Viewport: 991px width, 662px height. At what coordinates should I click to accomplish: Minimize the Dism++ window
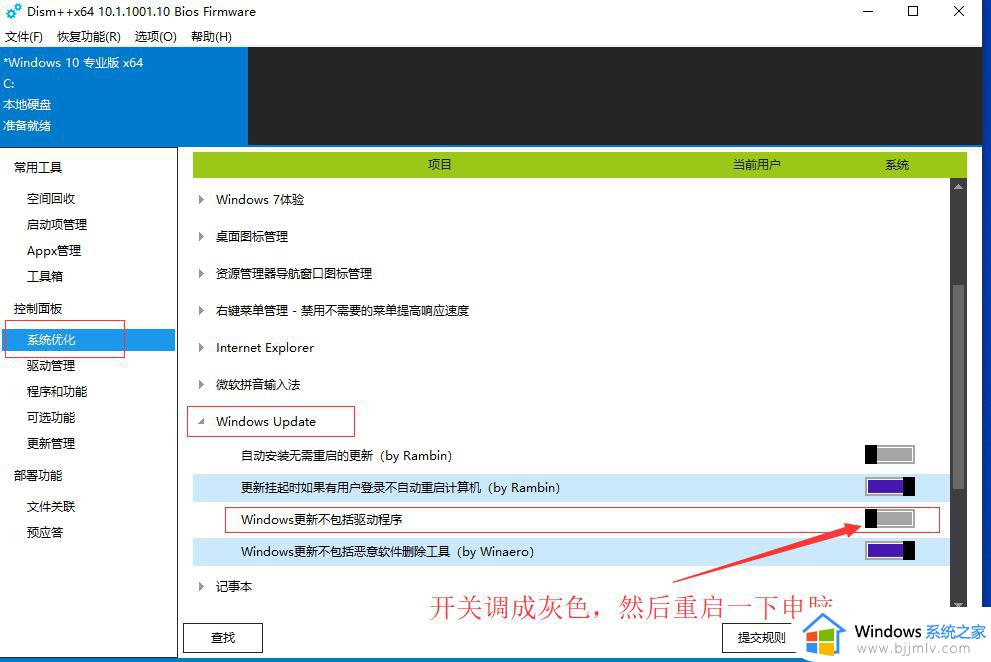[x=868, y=11]
